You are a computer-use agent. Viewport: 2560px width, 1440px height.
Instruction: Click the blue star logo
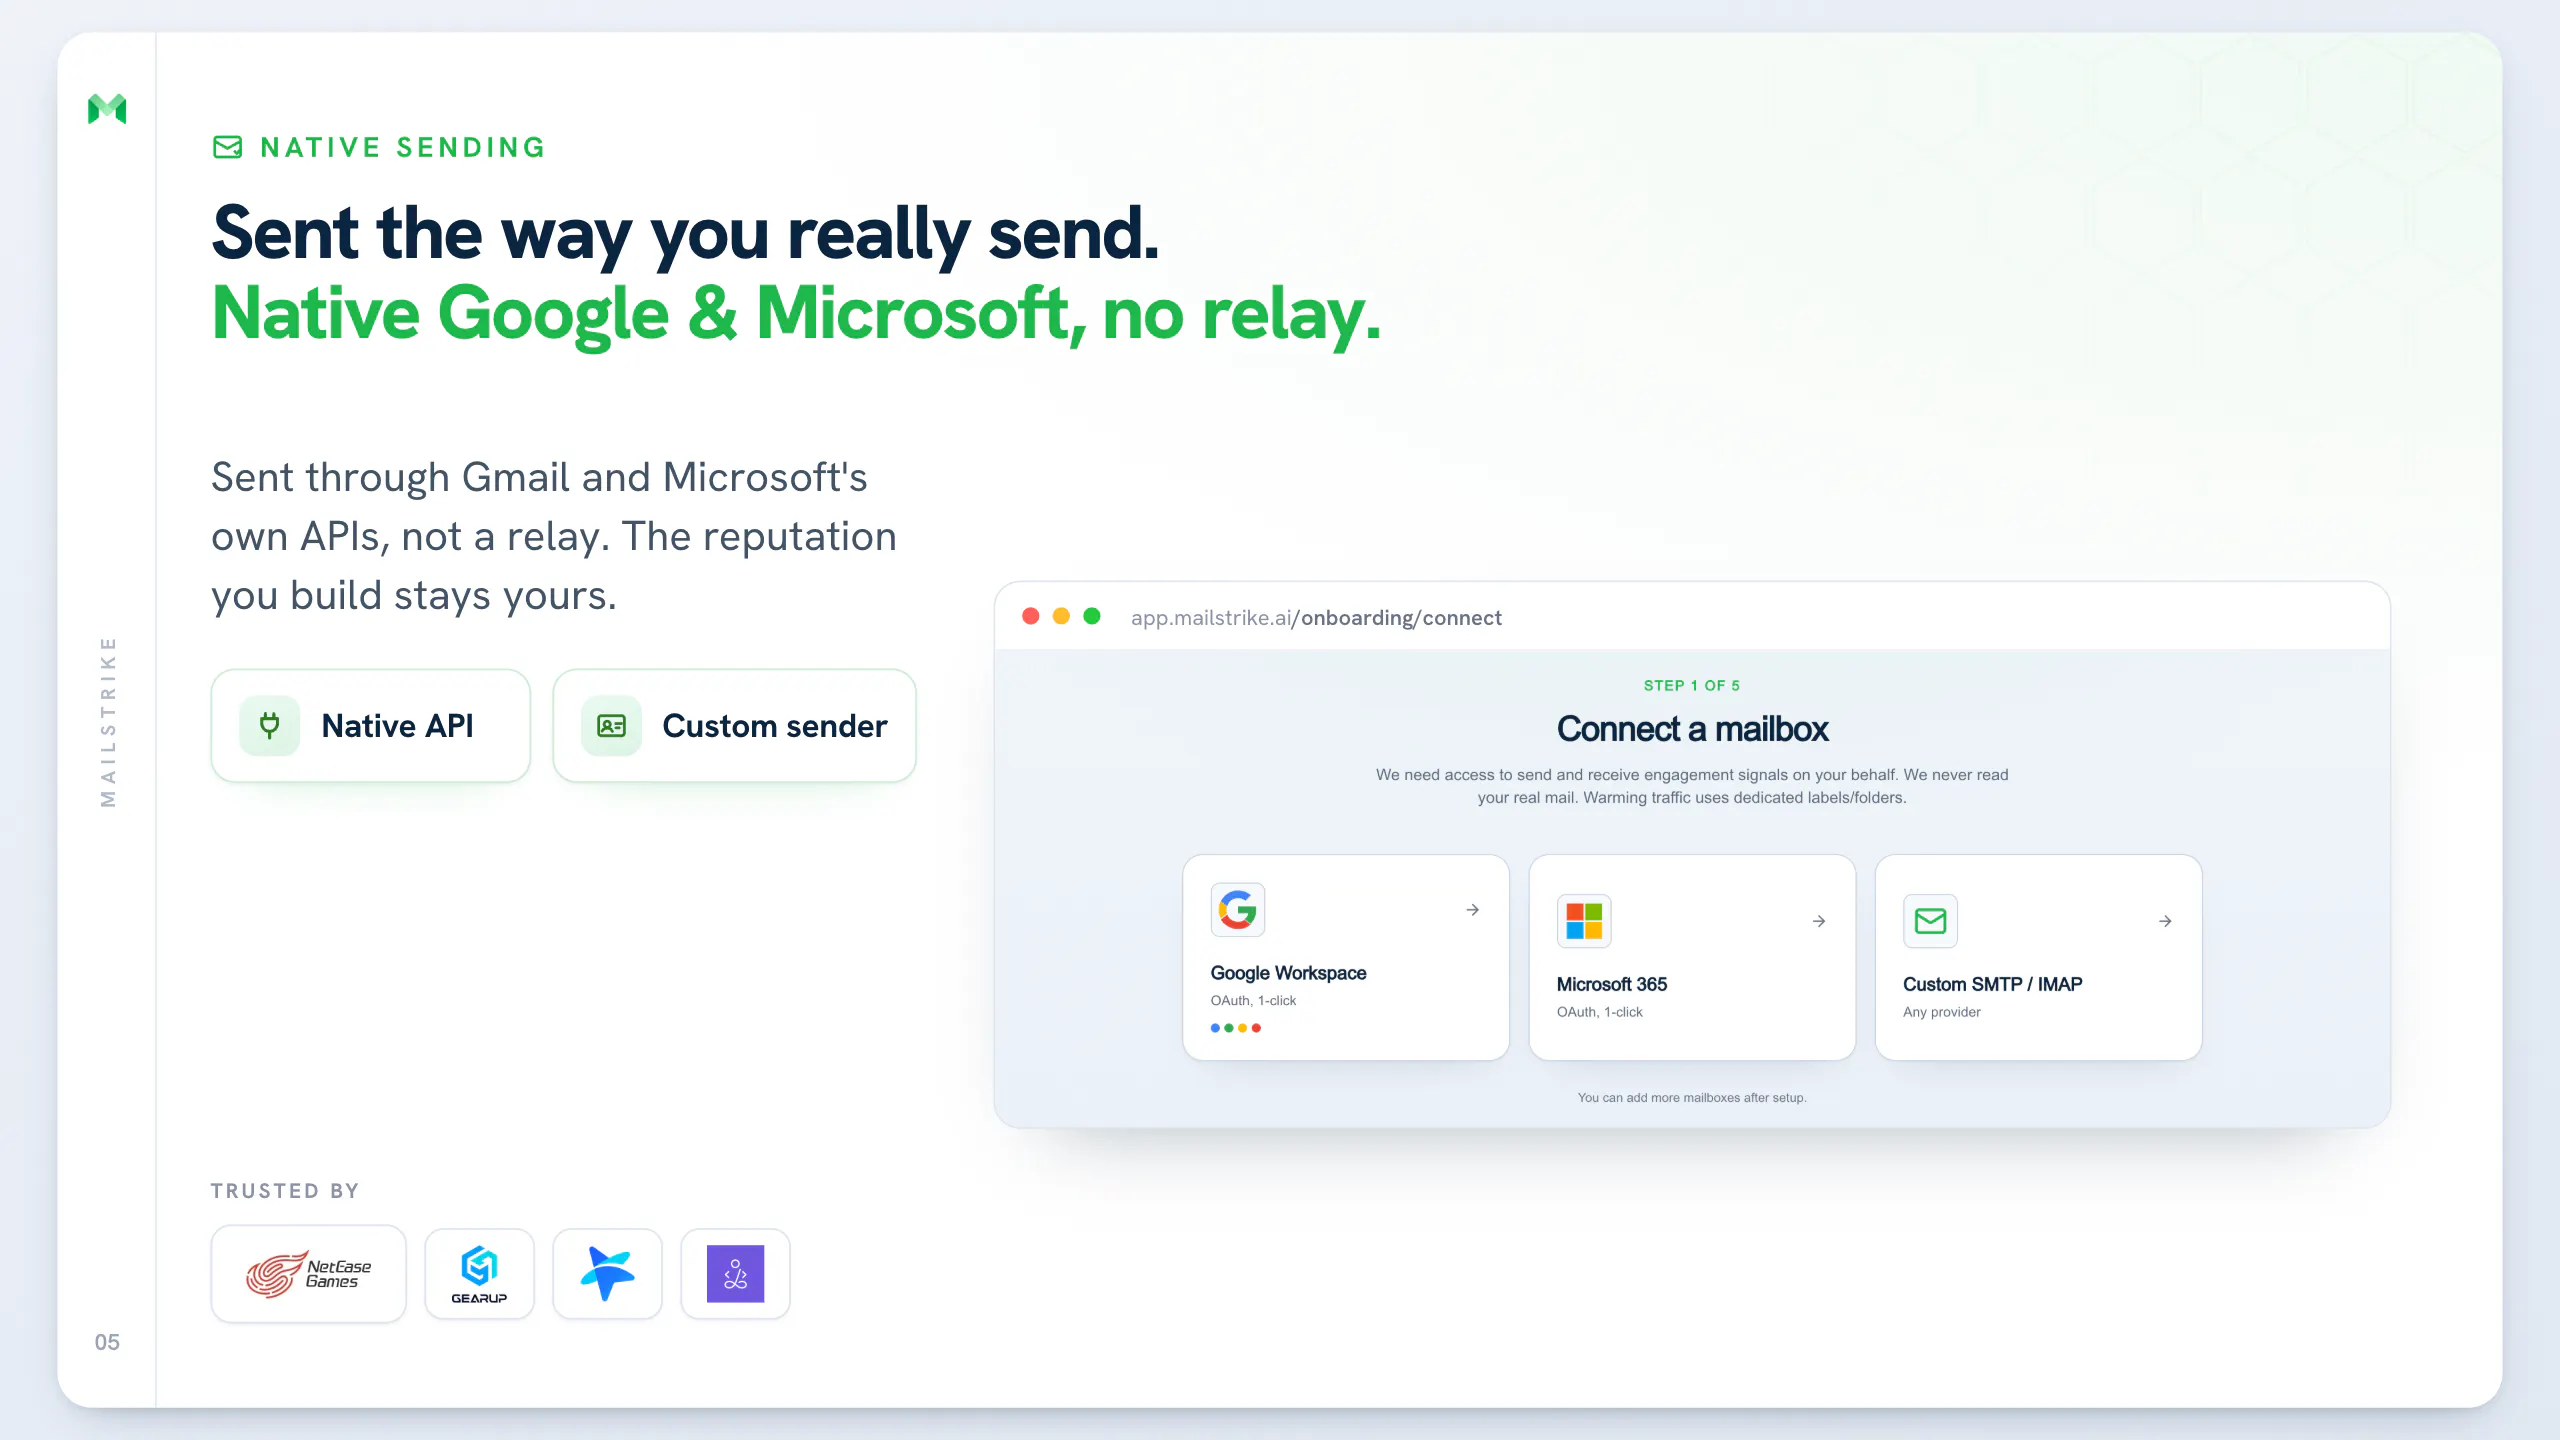[608, 1274]
